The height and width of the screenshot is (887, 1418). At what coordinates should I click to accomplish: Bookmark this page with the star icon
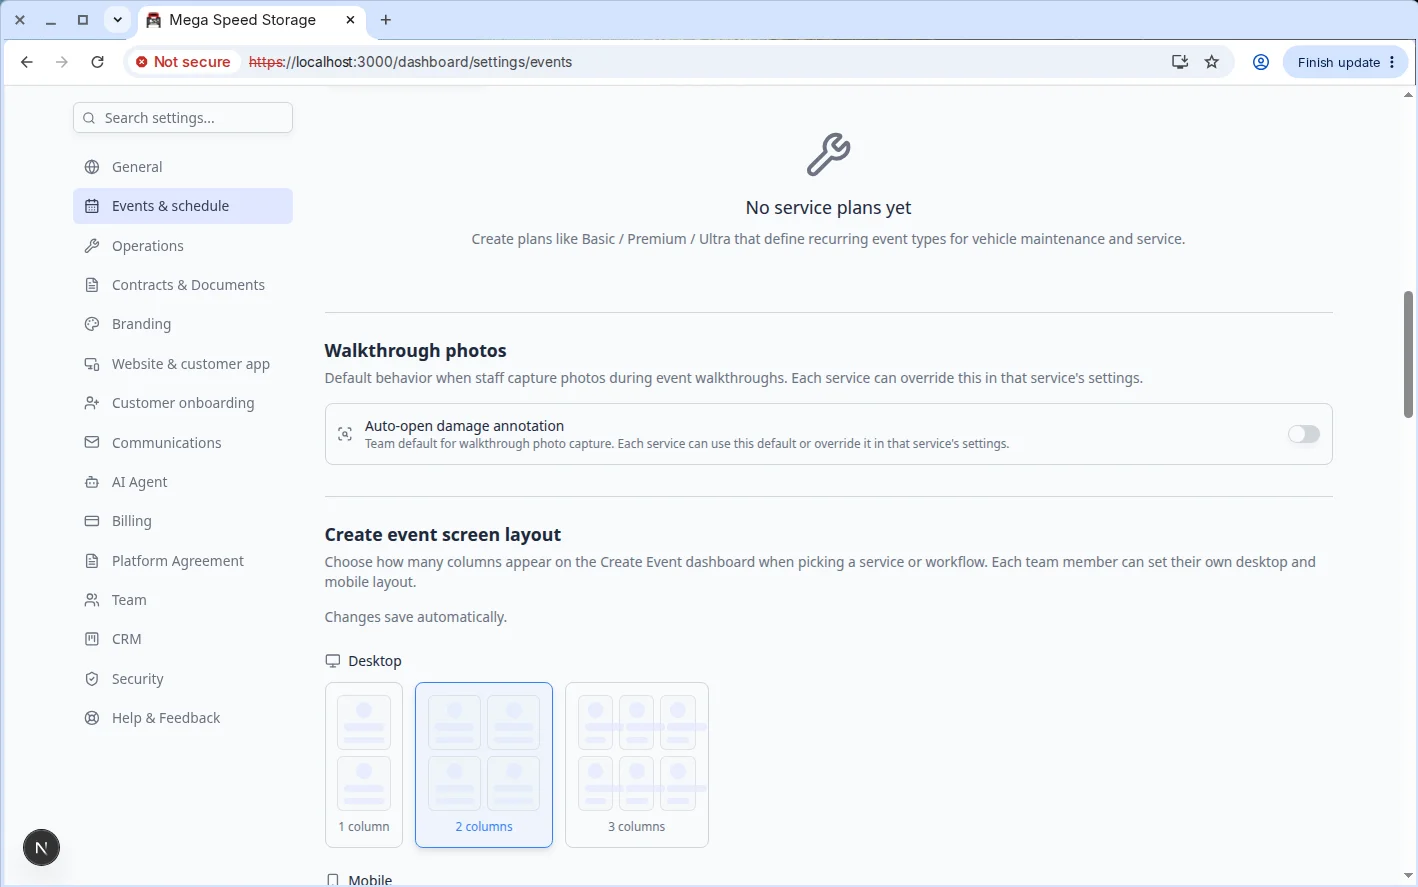pyautogui.click(x=1212, y=62)
